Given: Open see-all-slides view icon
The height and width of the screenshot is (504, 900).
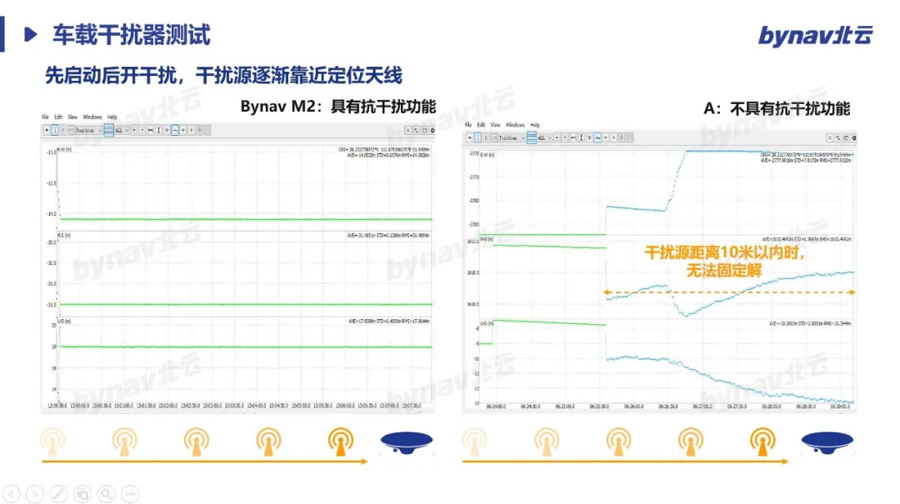Looking at the screenshot, I should click(82, 494).
